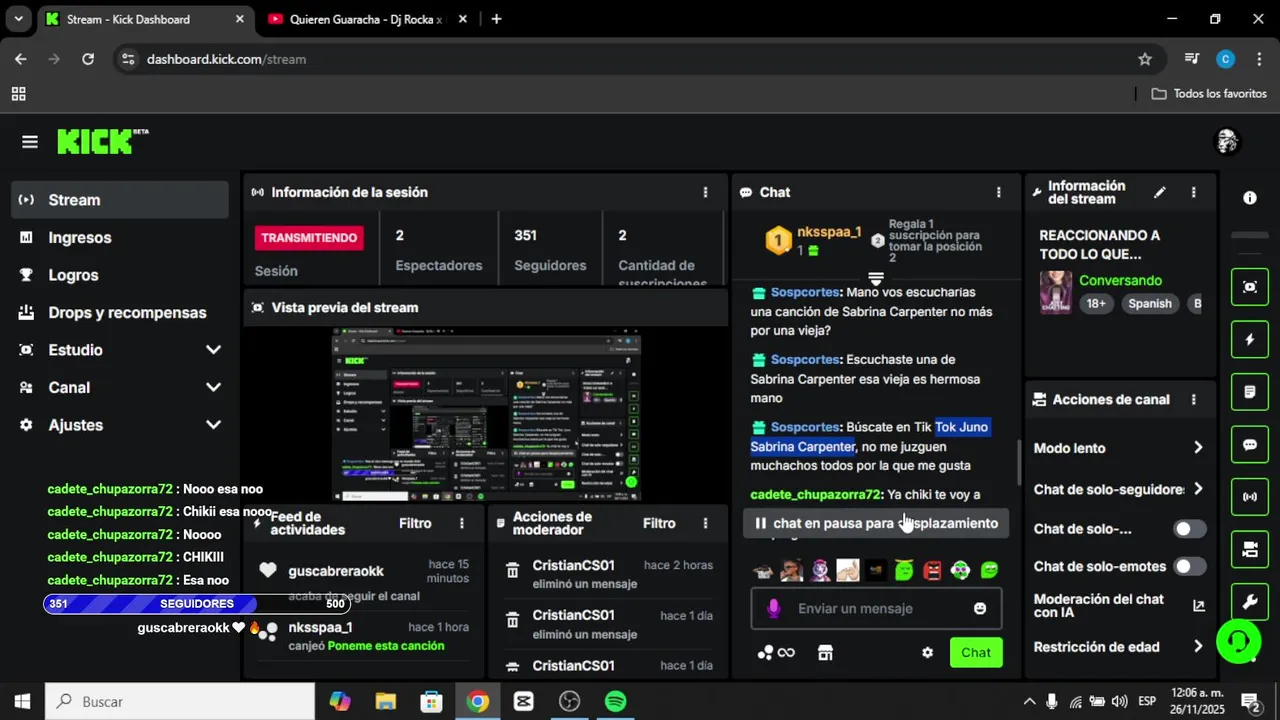This screenshot has height=720, width=1280.
Task: Open the chat points infinity icon
Action: tap(776, 653)
